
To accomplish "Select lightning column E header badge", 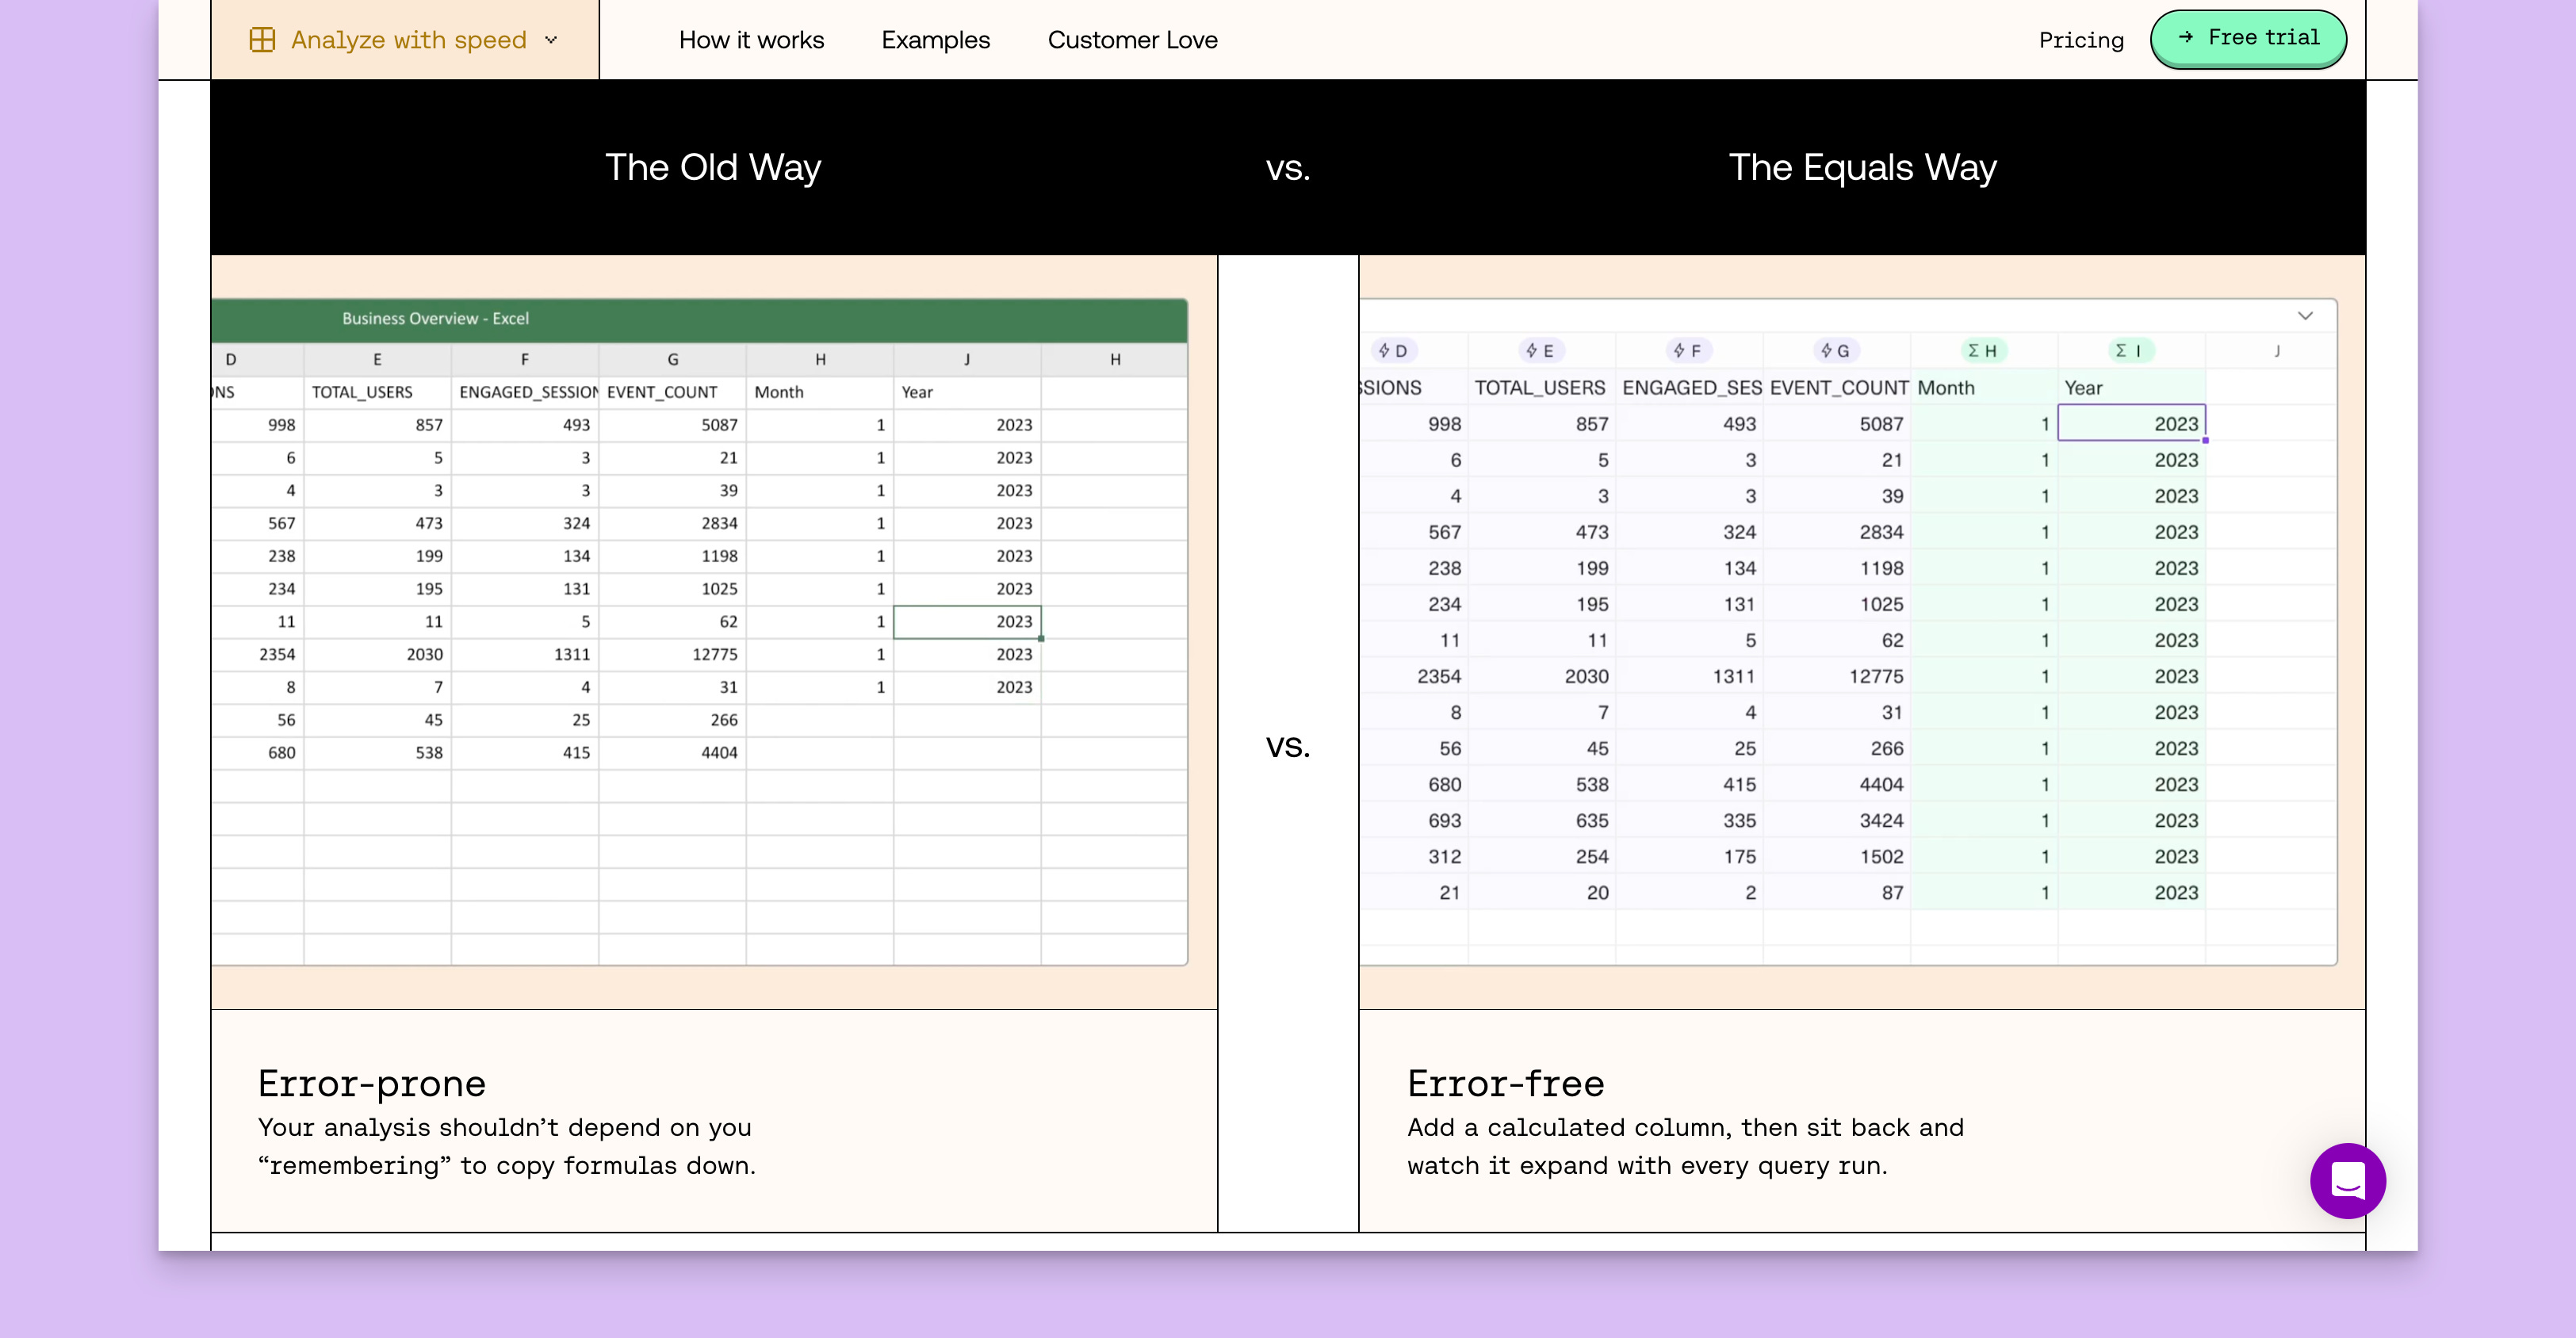I will (1540, 351).
